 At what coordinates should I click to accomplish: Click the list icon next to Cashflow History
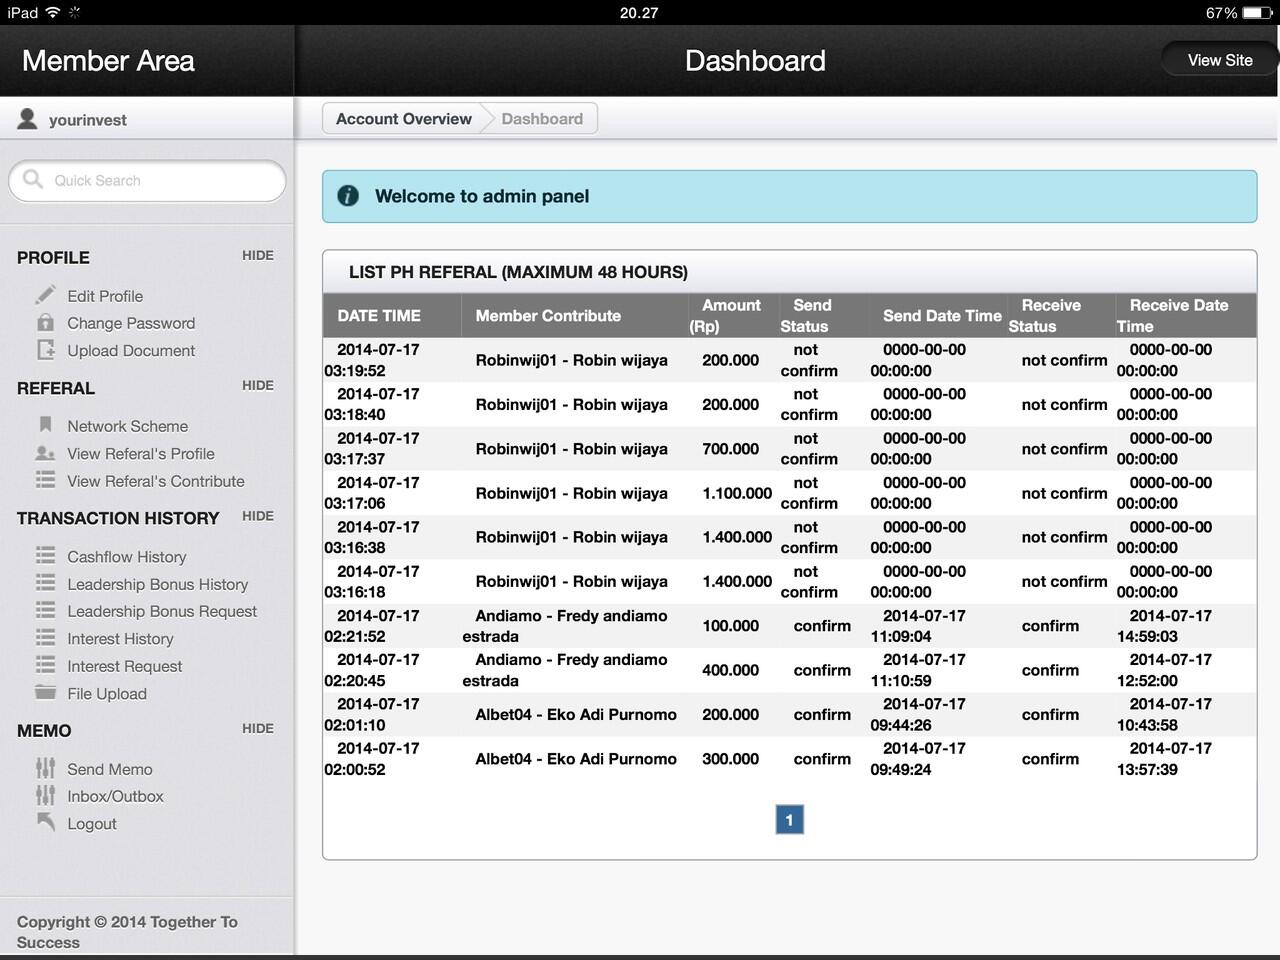(x=45, y=555)
